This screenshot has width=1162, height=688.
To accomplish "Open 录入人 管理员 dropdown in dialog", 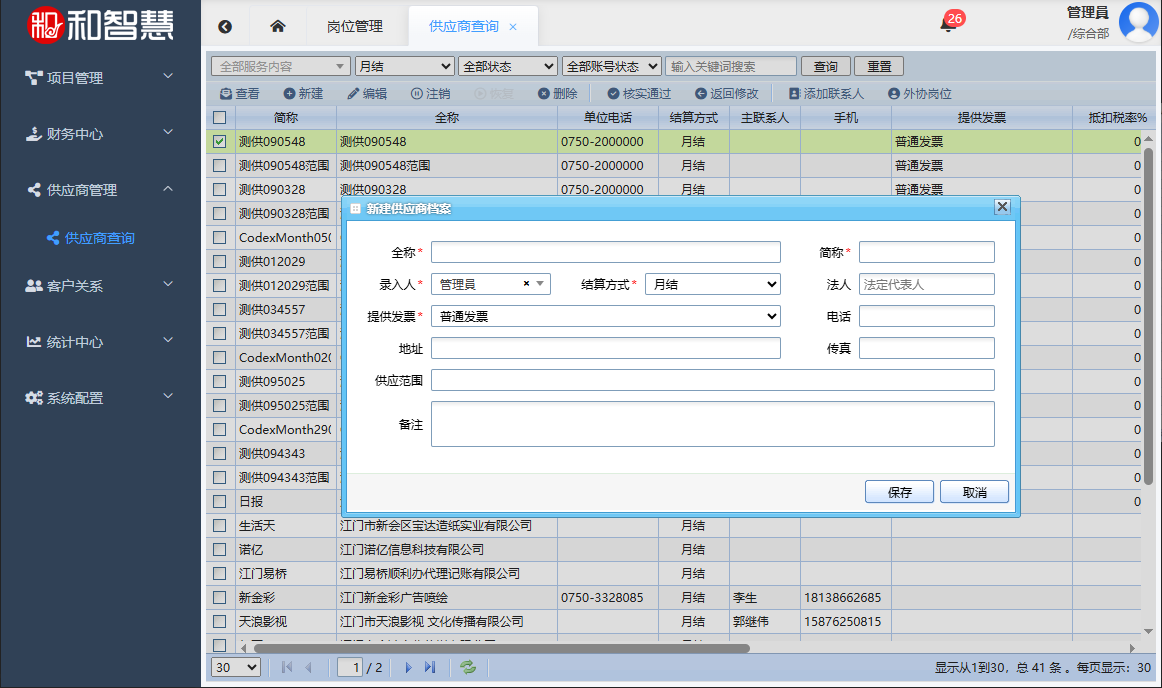I will point(491,284).
